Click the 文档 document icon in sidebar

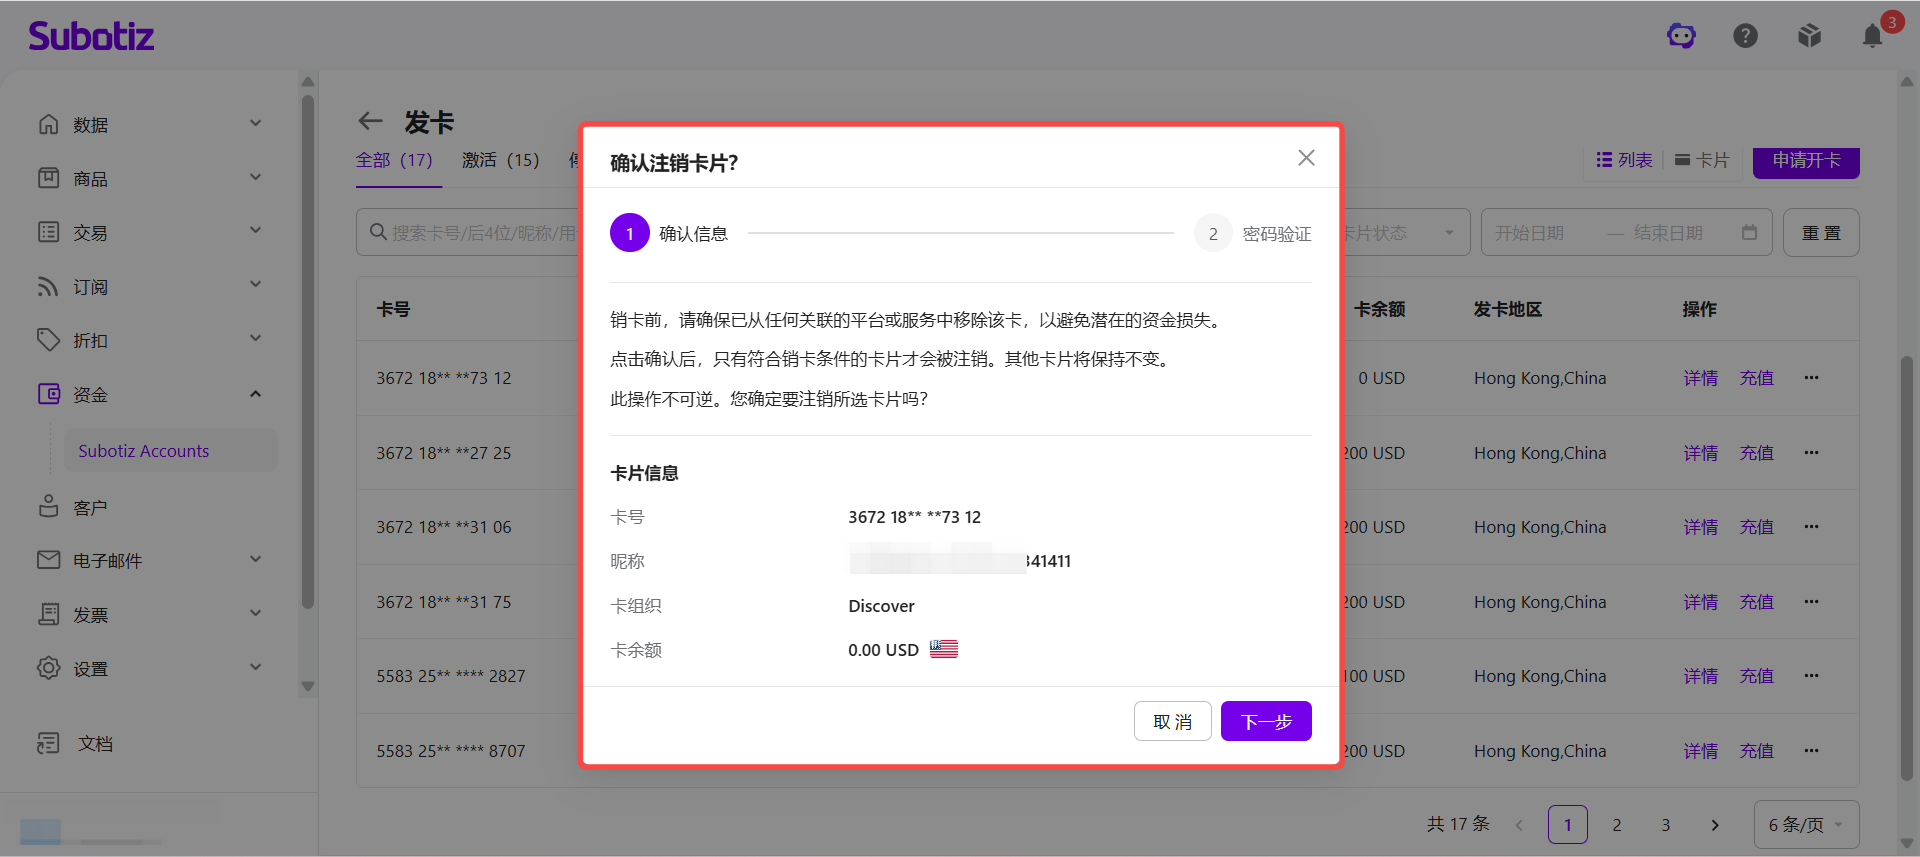[x=48, y=743]
